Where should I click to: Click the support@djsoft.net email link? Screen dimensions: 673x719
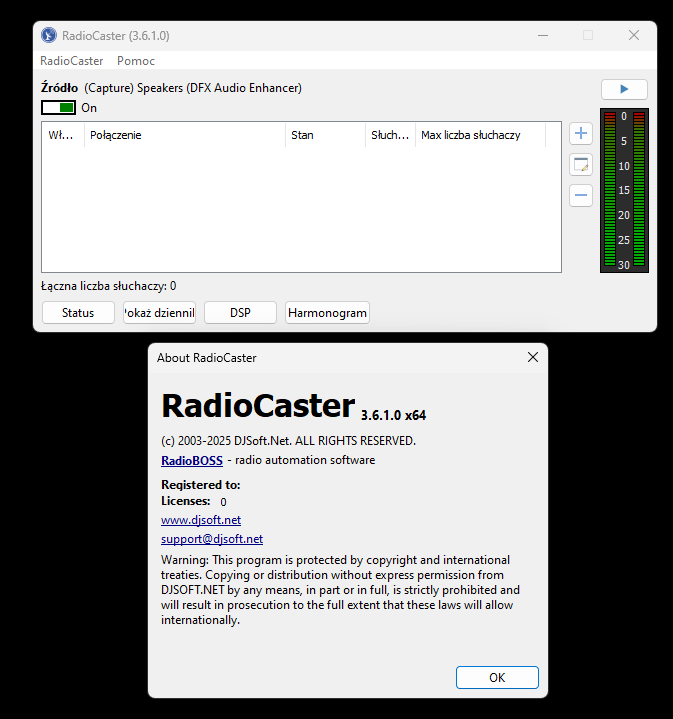tap(212, 539)
